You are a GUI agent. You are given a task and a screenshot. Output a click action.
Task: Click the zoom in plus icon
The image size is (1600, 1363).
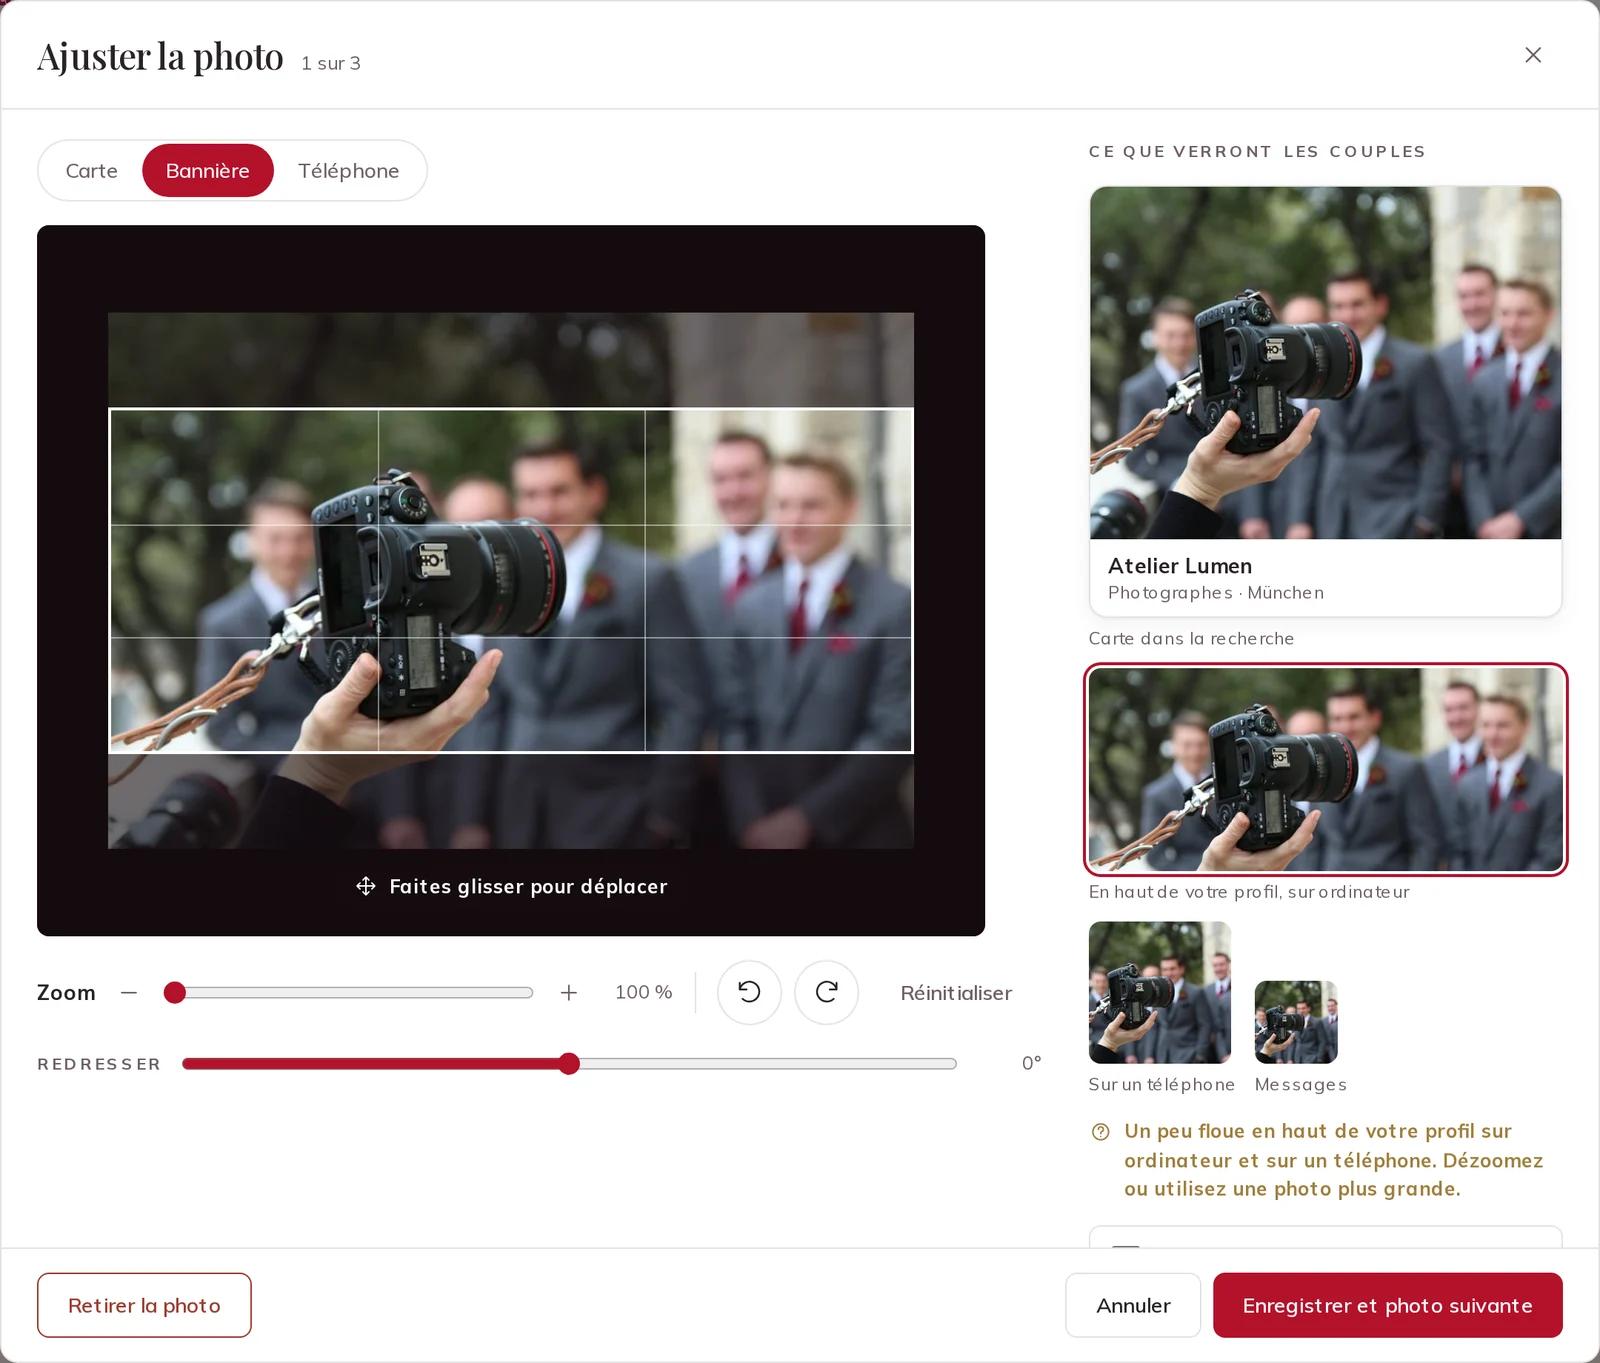[x=569, y=992]
